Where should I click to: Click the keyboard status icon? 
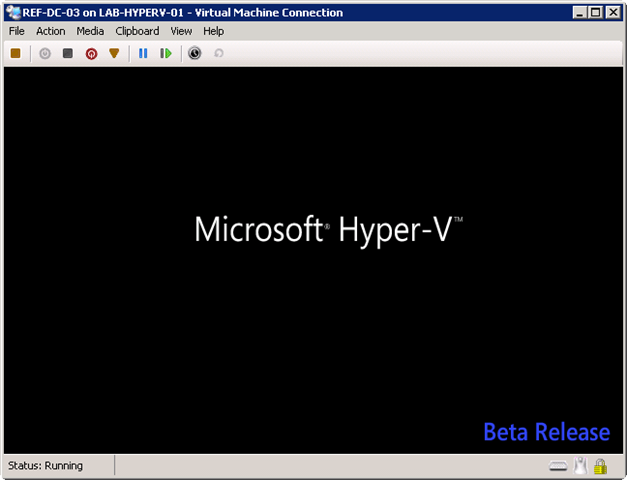click(x=558, y=466)
